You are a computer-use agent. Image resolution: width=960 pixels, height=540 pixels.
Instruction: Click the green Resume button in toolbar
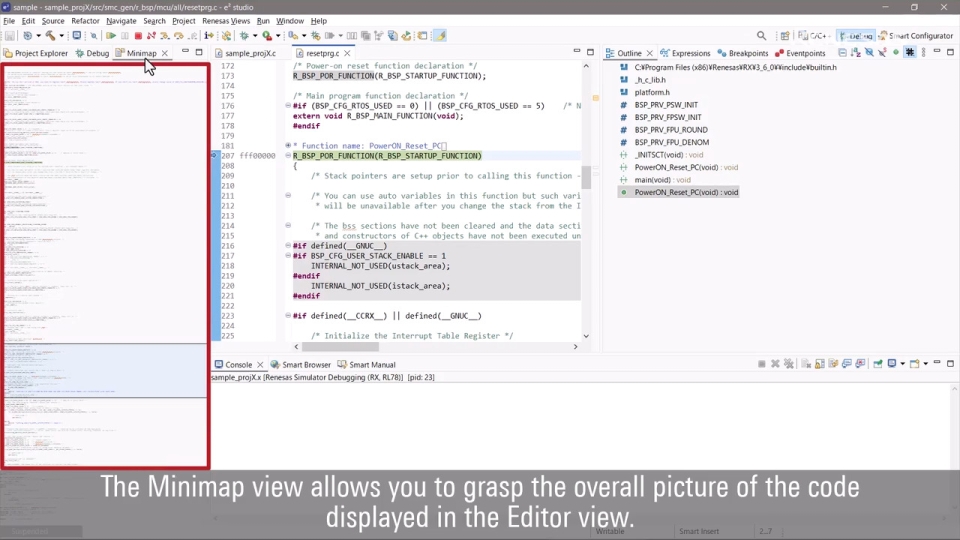click(x=111, y=36)
